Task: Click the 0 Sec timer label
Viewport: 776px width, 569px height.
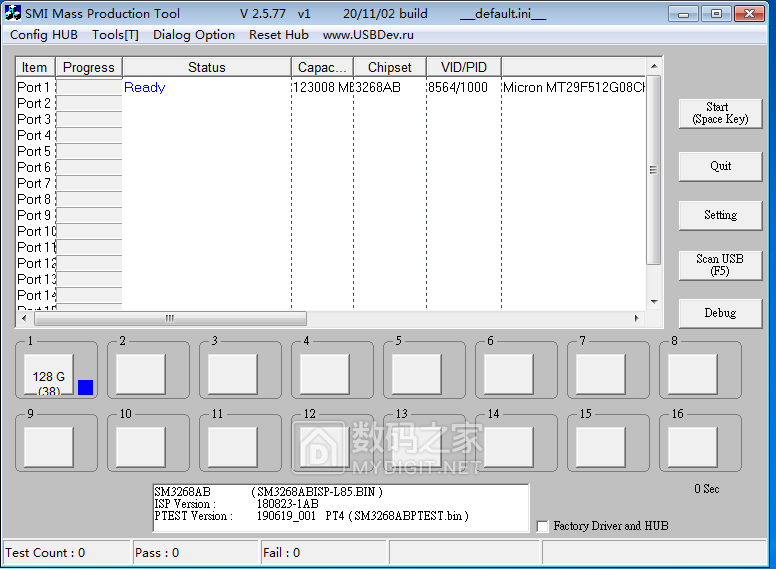Action: (x=707, y=489)
